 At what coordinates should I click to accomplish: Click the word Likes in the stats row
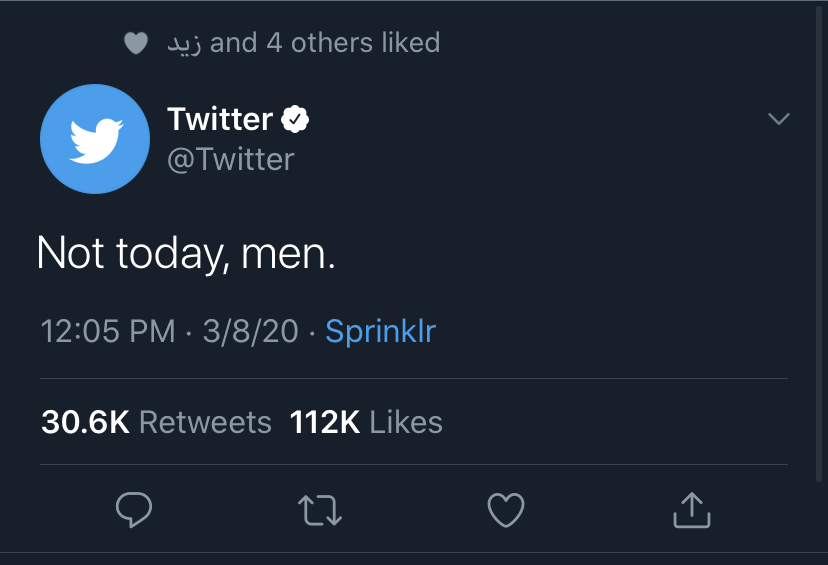[x=406, y=422]
